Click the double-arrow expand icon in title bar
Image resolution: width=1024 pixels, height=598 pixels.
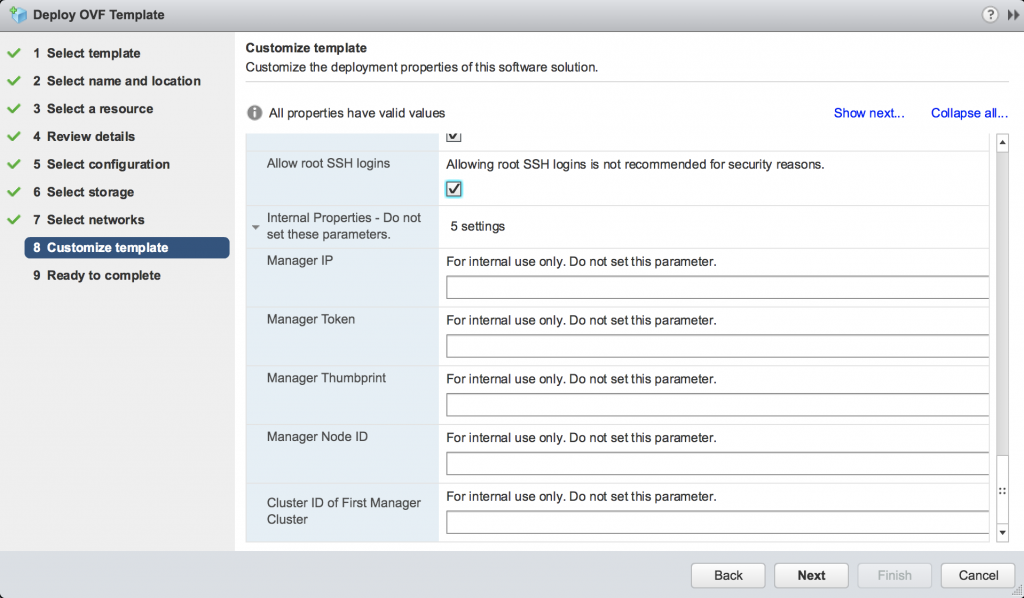[x=1013, y=15]
